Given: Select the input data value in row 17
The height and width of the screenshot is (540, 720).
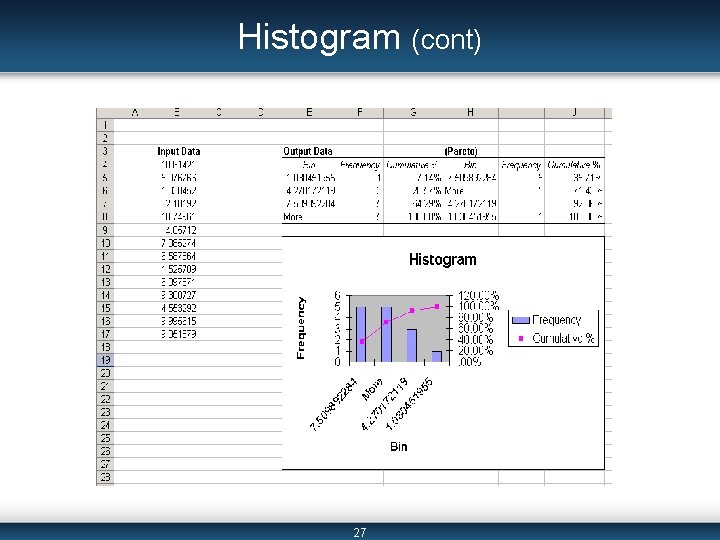Looking at the screenshot, I should click(179, 334).
